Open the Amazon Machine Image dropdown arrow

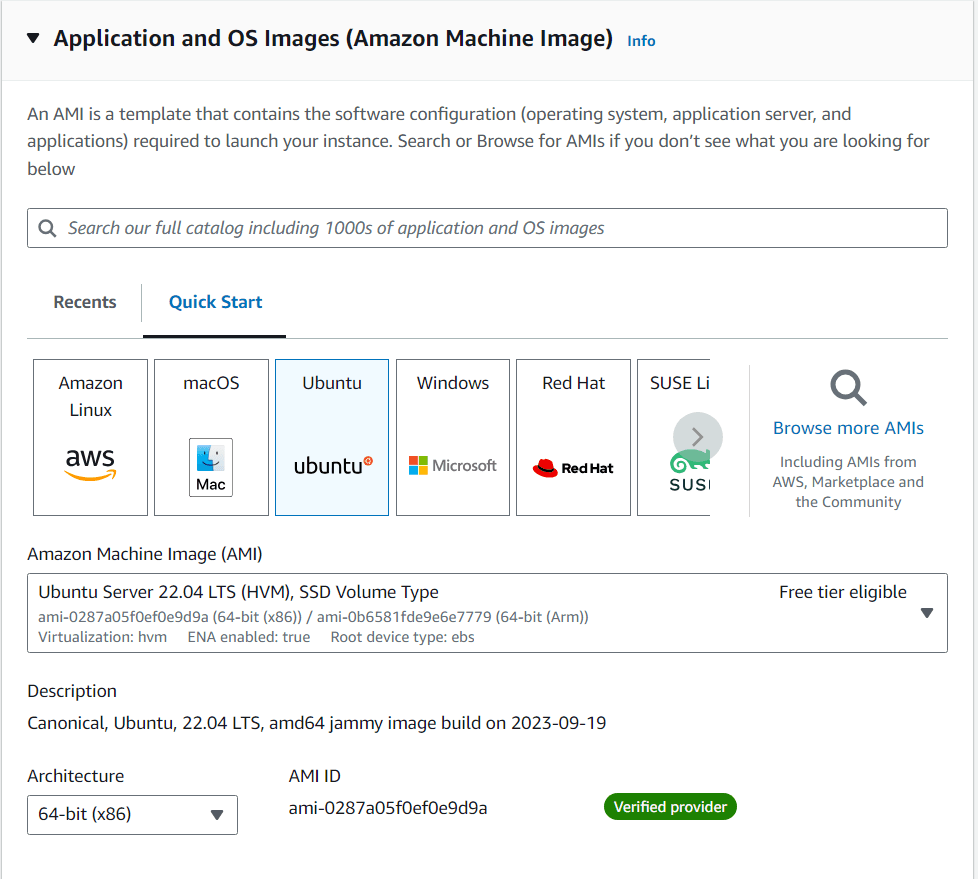(926, 613)
